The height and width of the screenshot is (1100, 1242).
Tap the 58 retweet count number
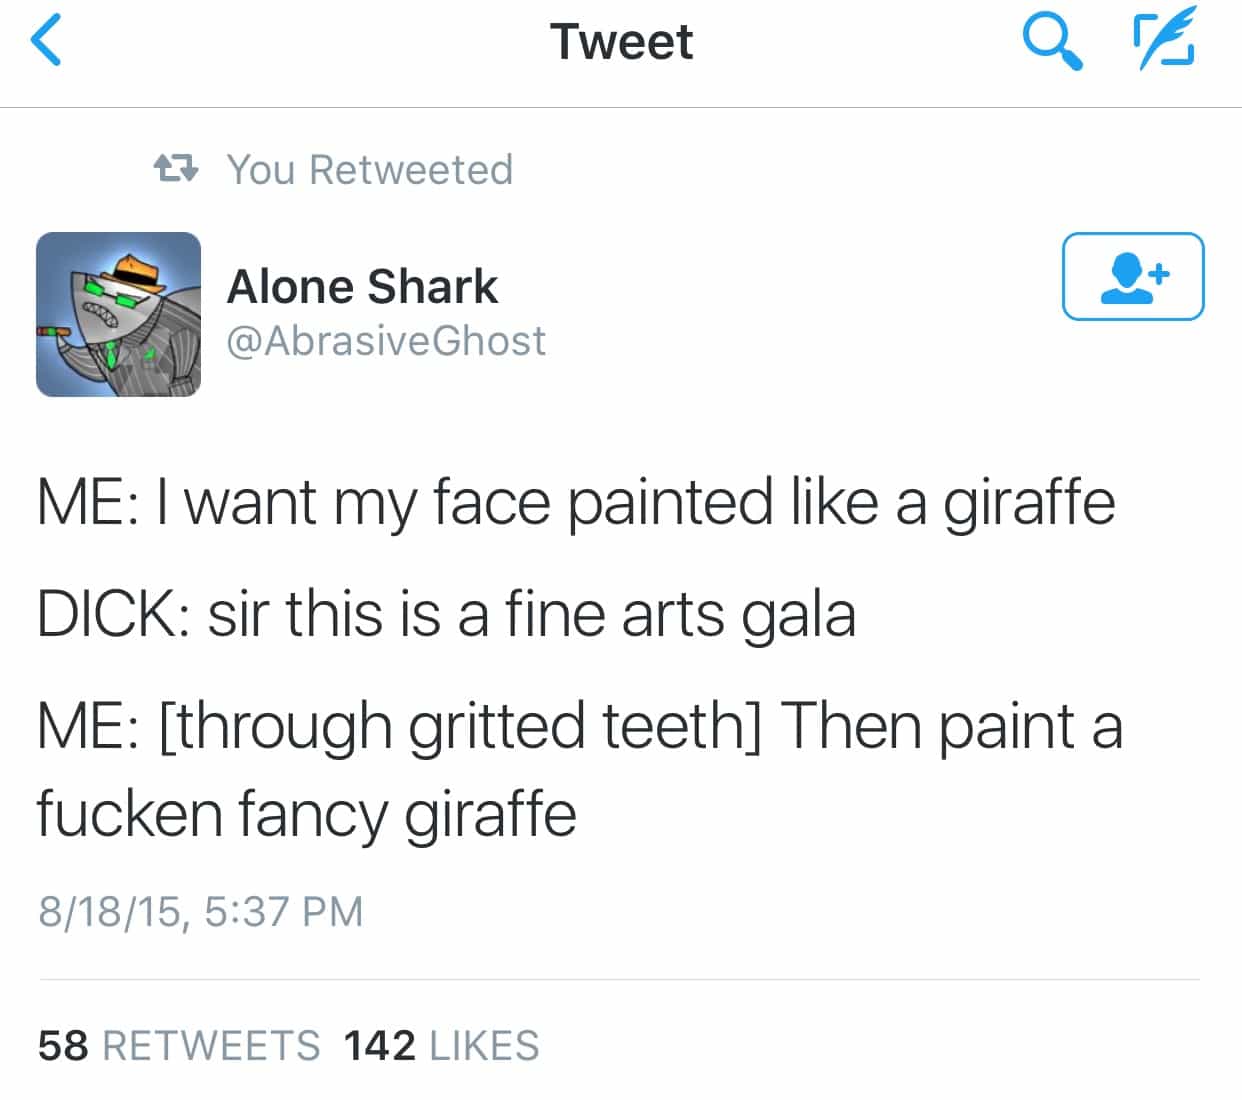[63, 1046]
